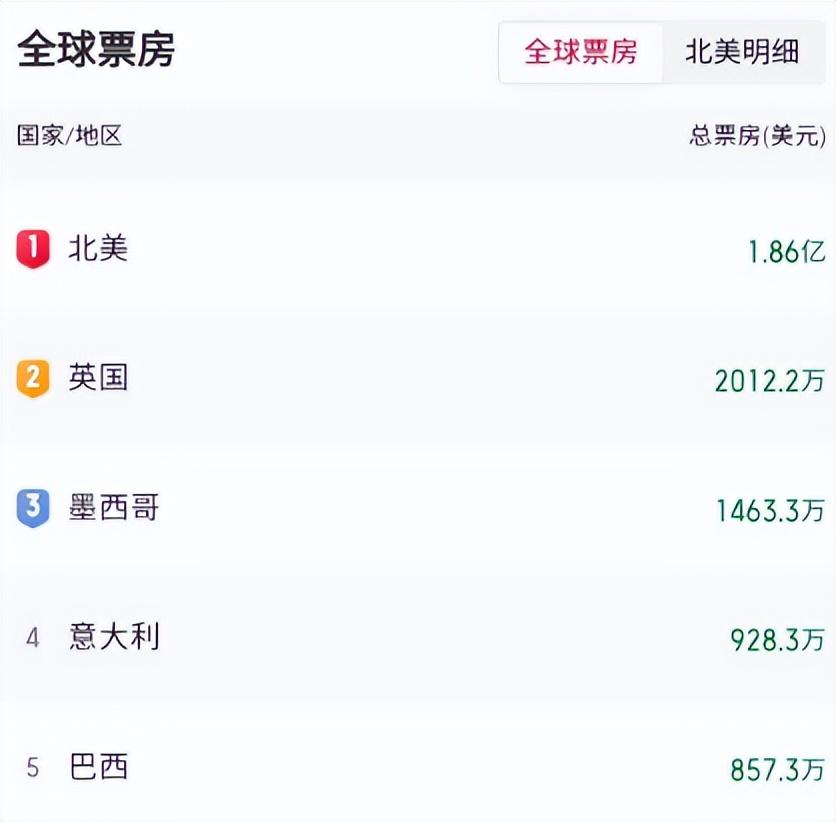
Task: Click rank number 4 beside 意大利
Action: (x=33, y=638)
